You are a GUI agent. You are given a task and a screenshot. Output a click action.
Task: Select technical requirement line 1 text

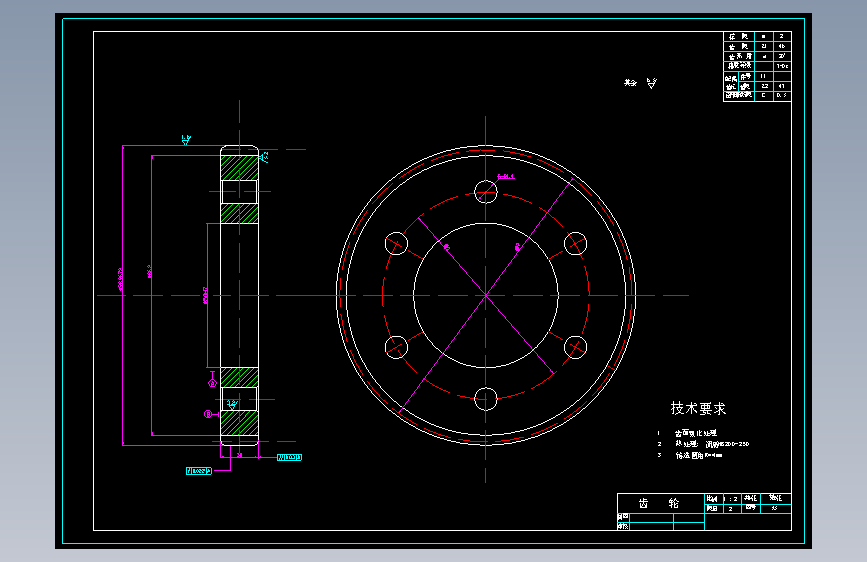[x=696, y=433]
